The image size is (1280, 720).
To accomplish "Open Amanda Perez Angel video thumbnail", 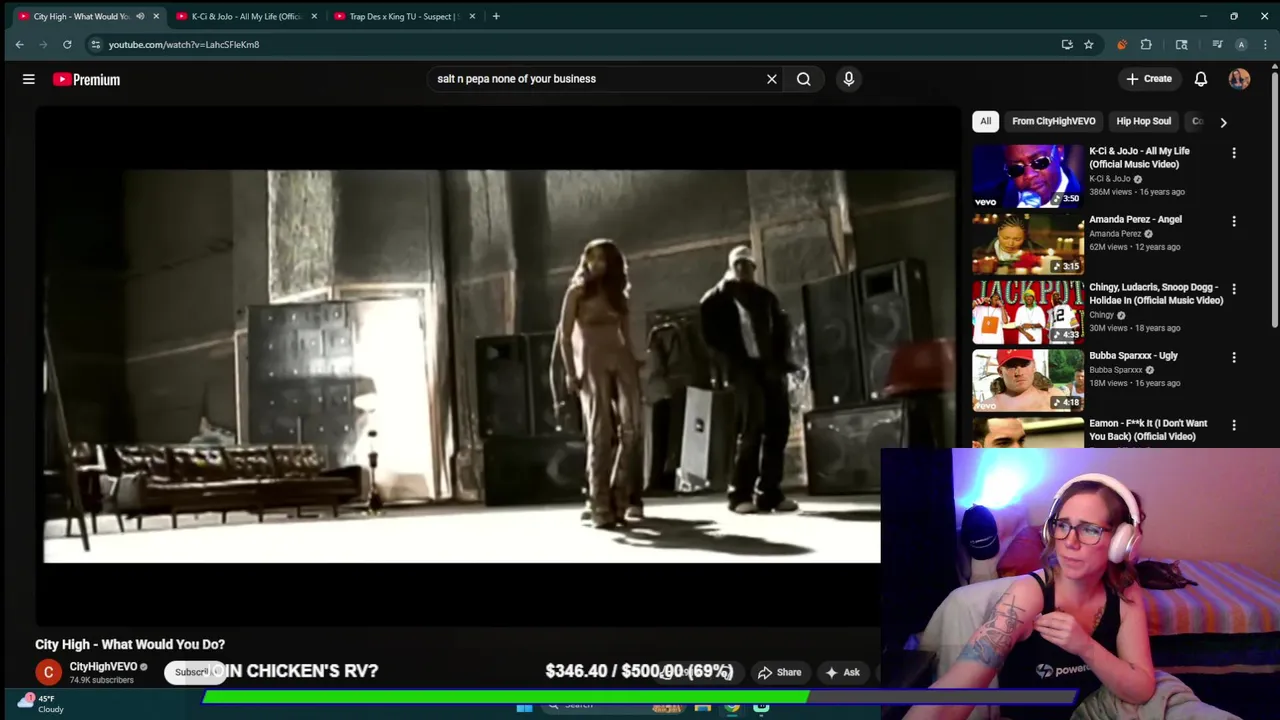I will coord(1028,244).
